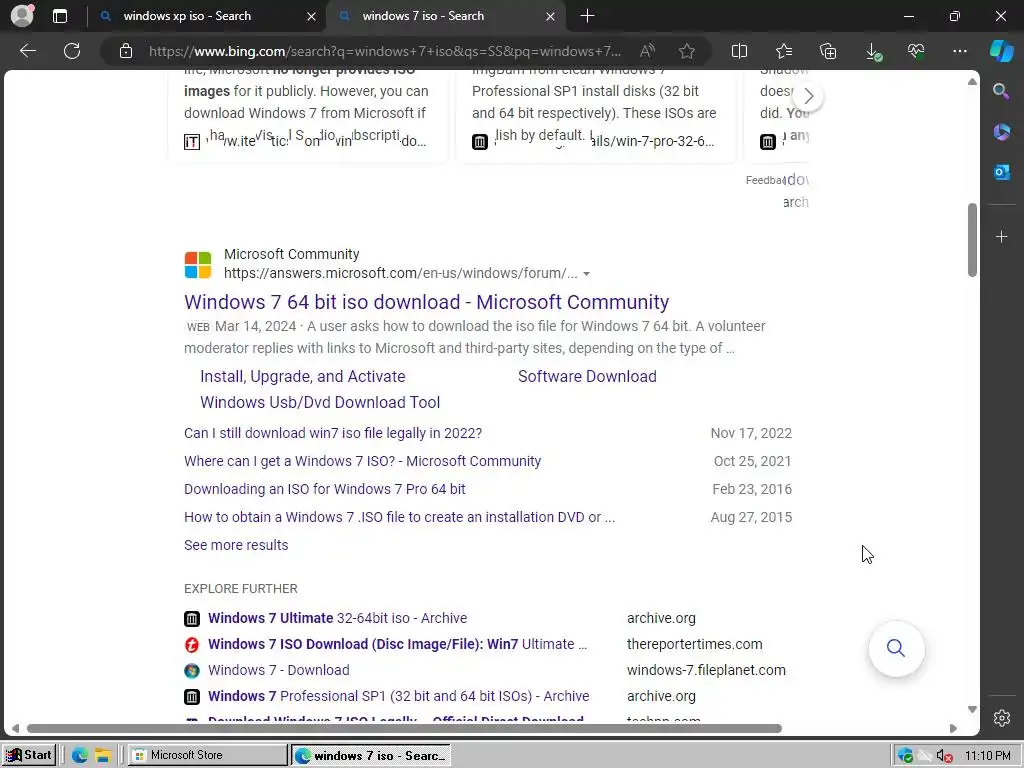Open the Install, Upgrade, and Activate link

302,376
